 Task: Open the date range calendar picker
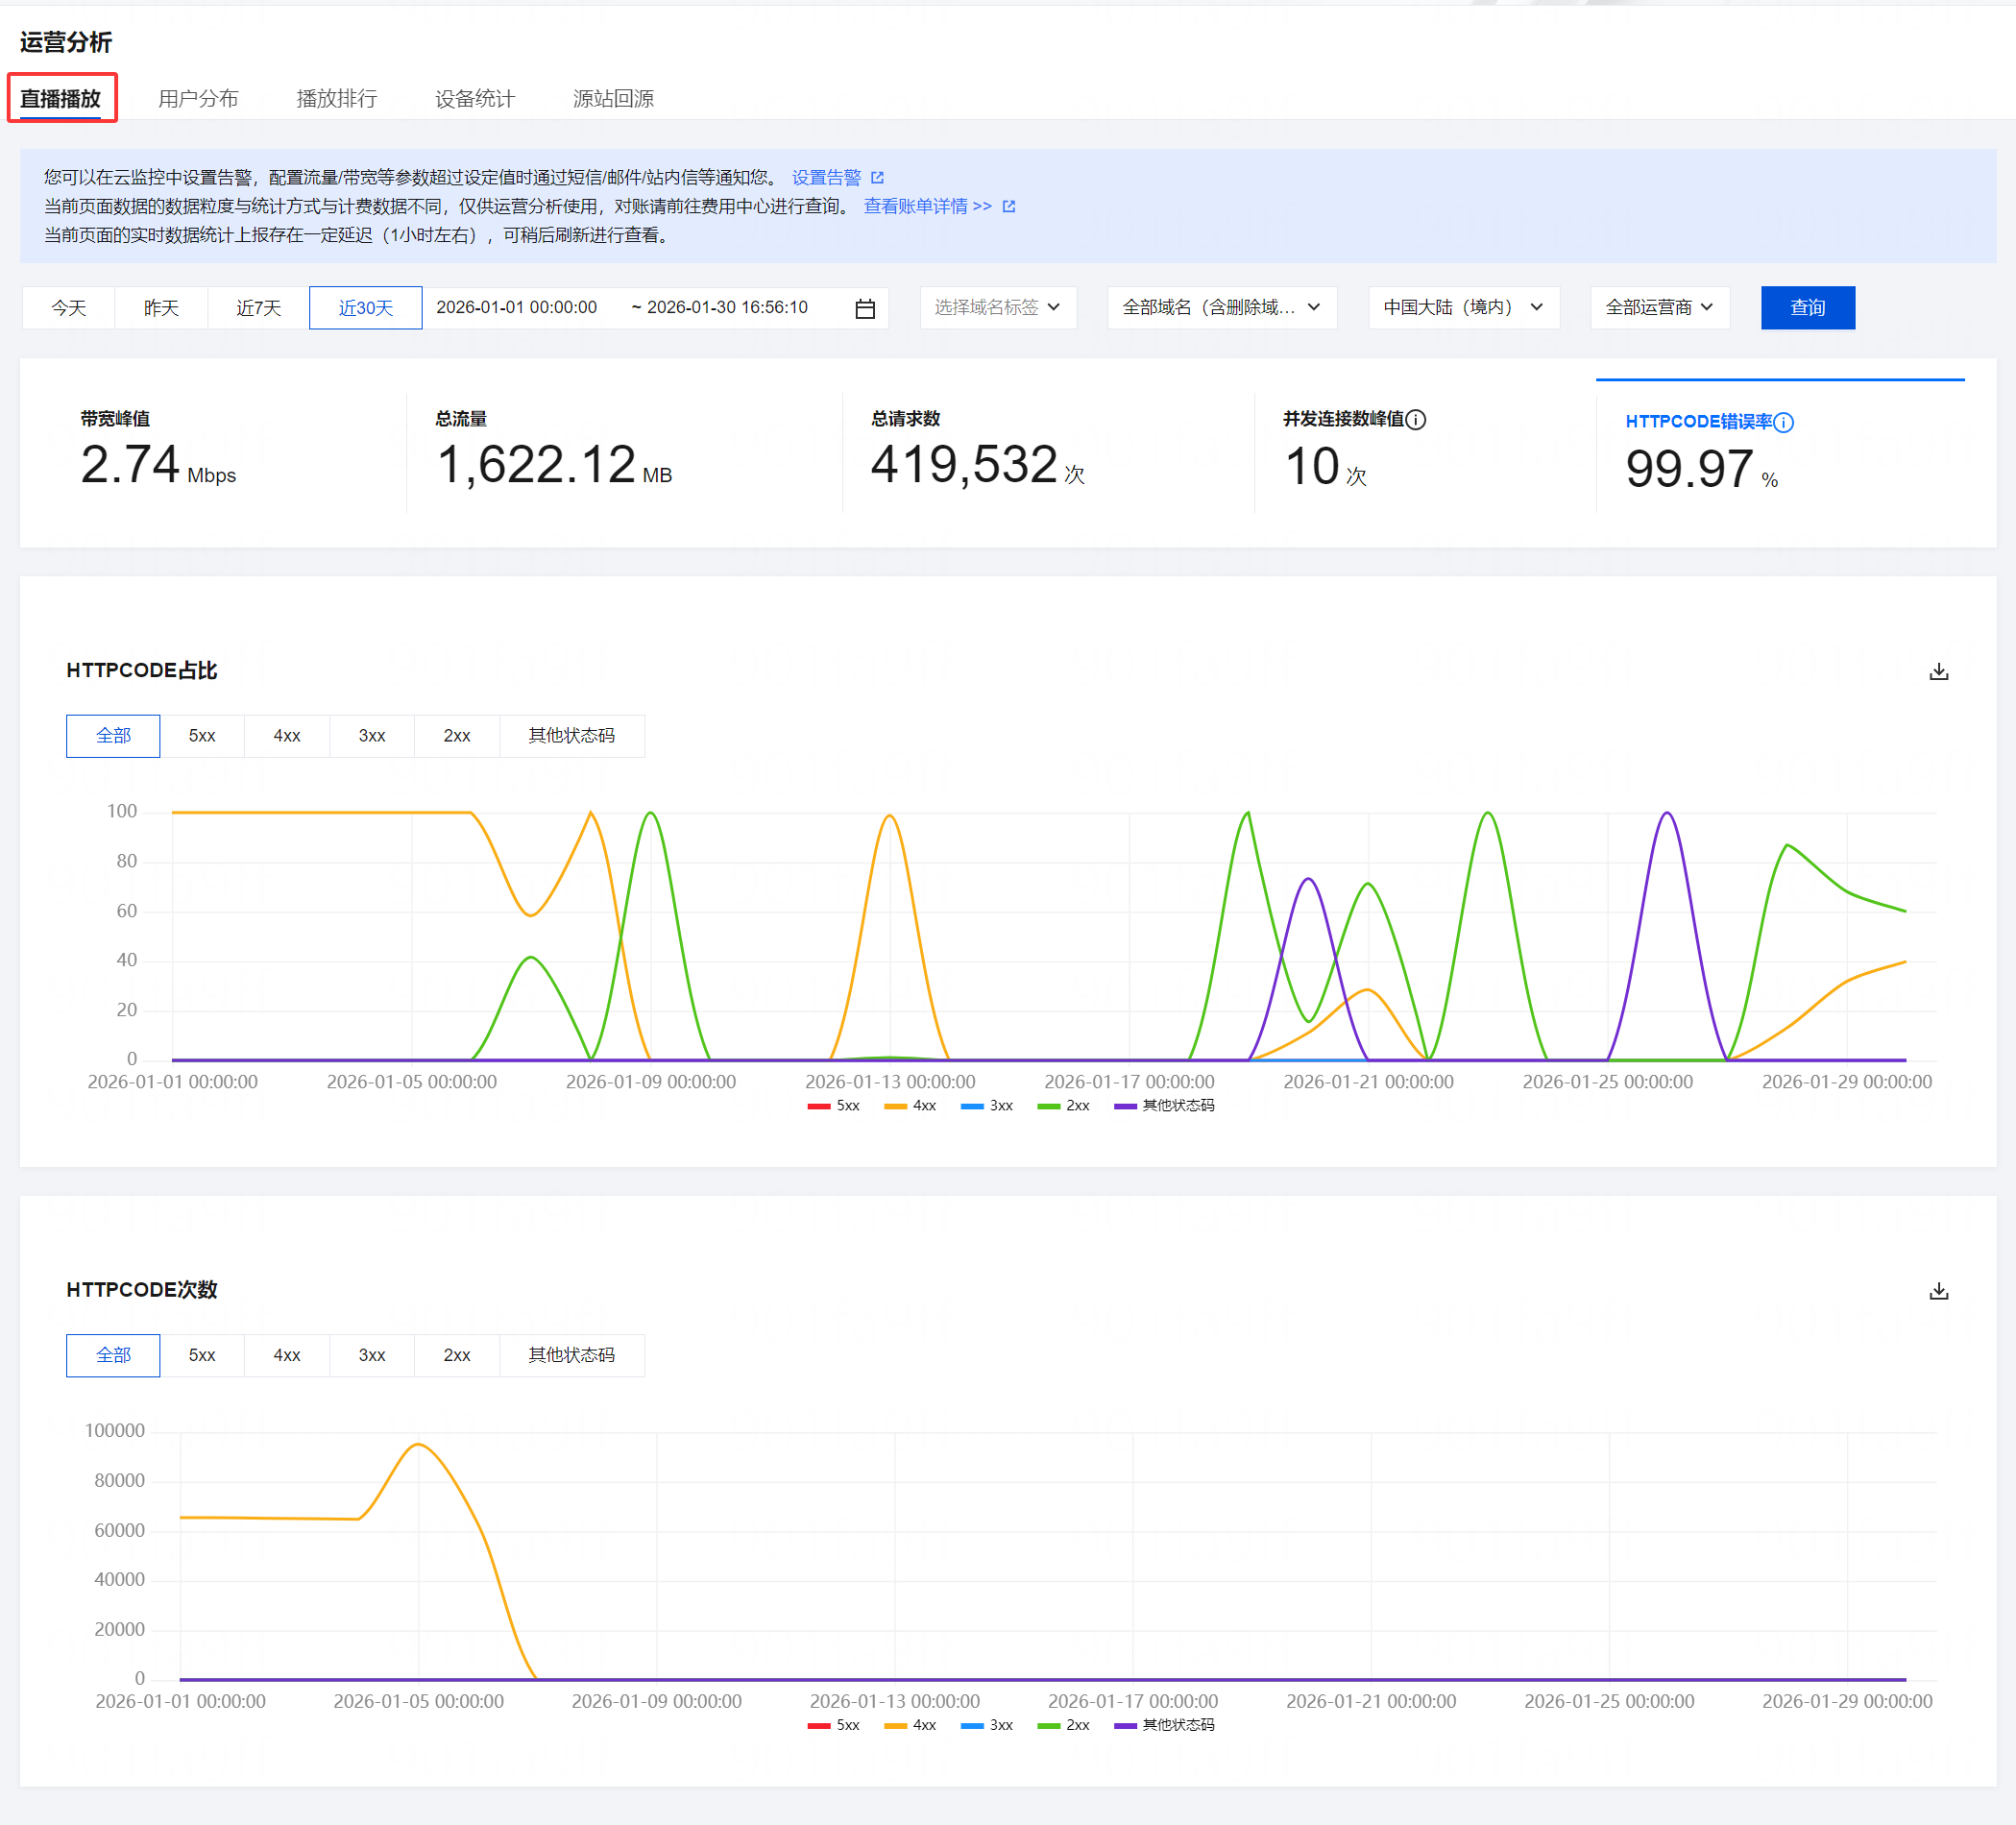tap(865, 308)
